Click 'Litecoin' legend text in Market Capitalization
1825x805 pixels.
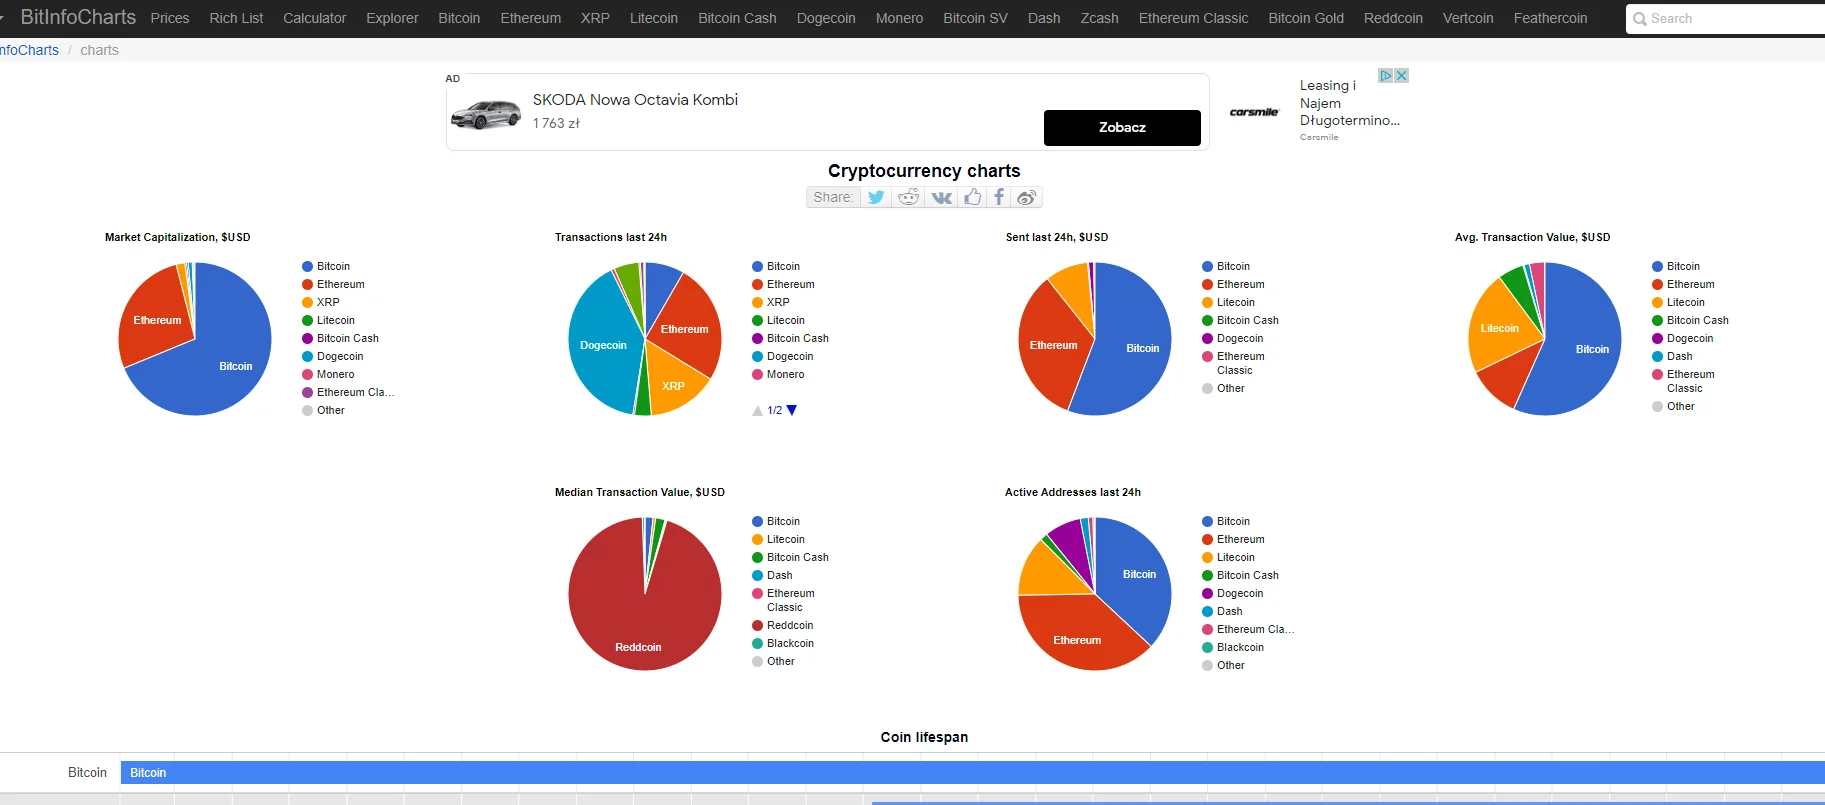(336, 321)
